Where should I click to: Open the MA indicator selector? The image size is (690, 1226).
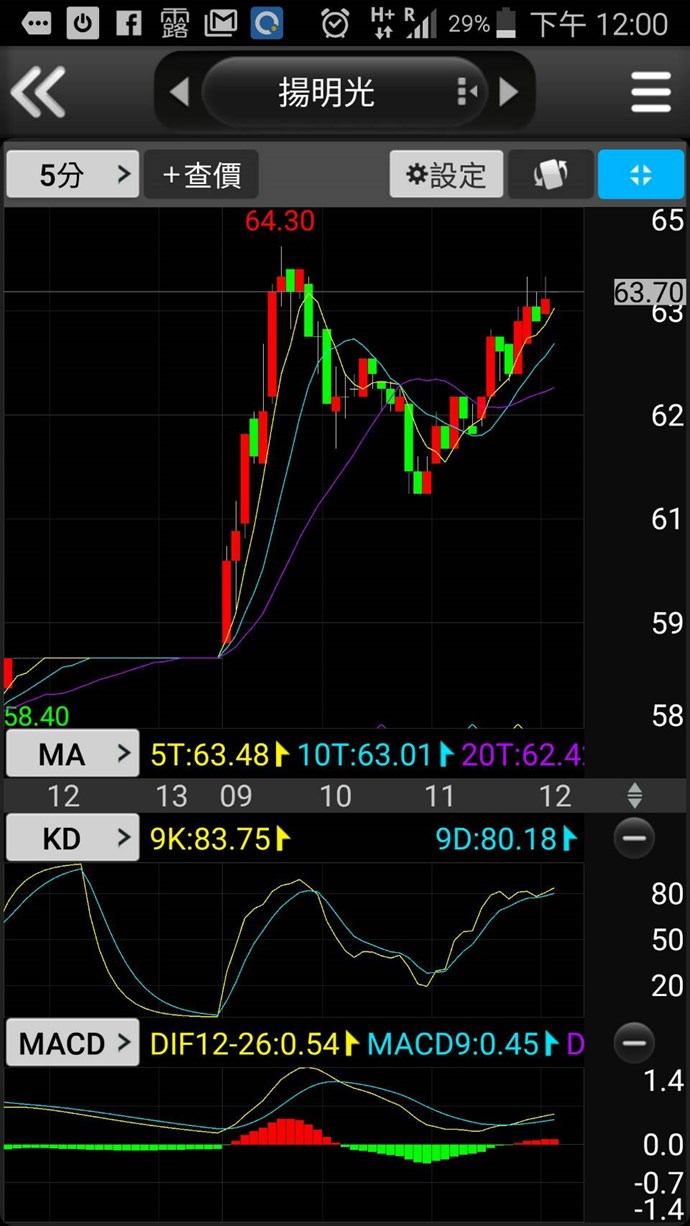click(x=72, y=754)
